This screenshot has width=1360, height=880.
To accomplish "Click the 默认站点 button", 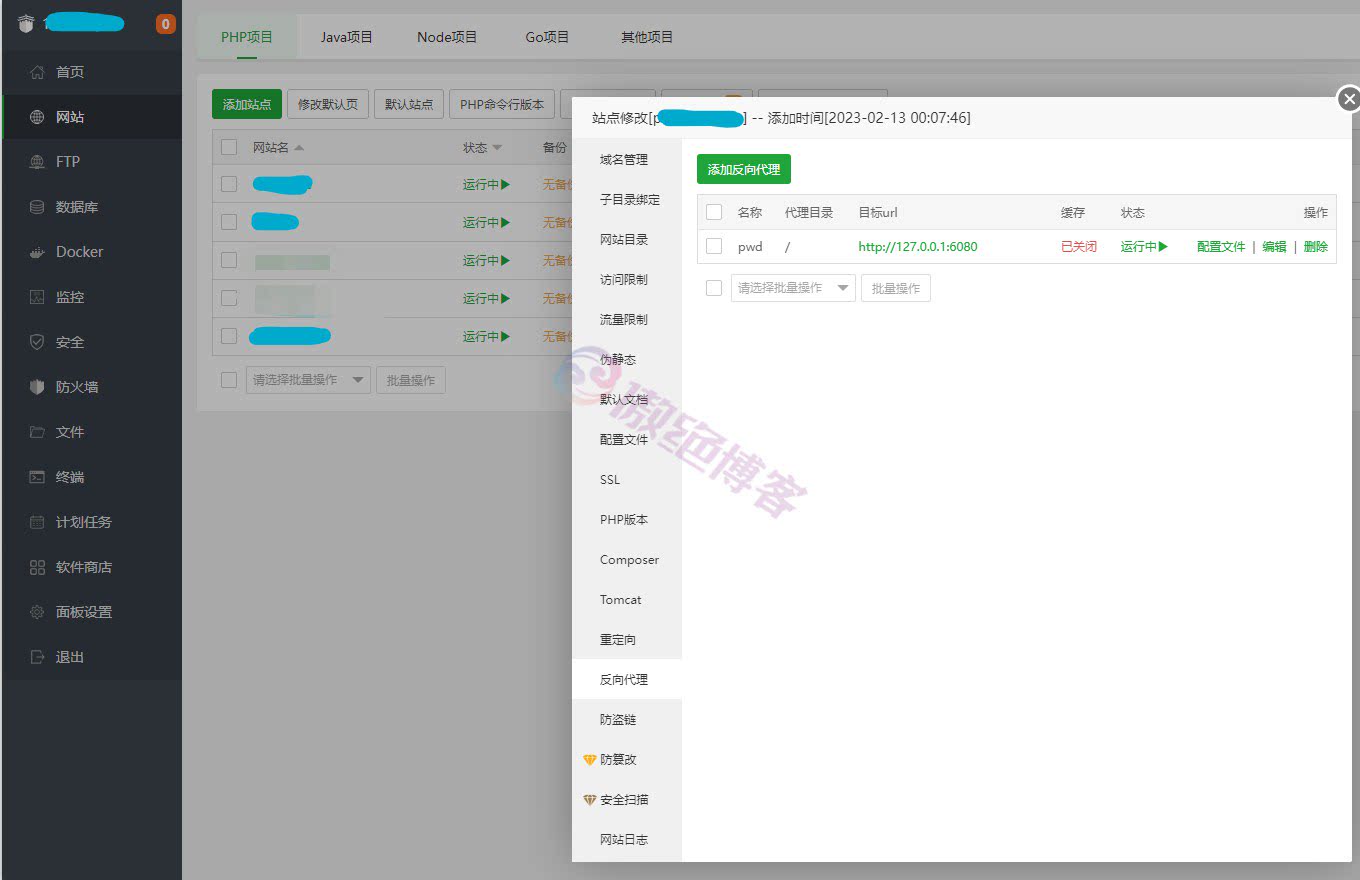I will 409,104.
